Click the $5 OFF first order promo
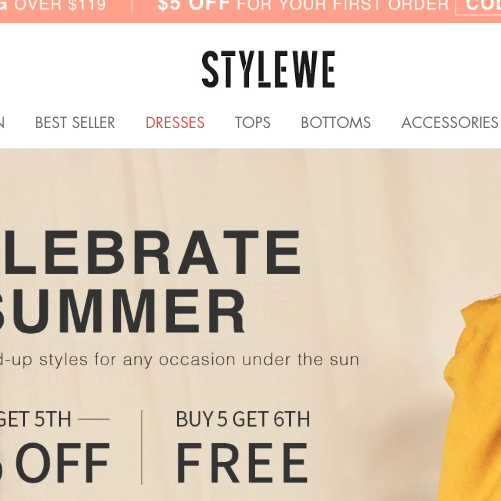The image size is (501, 501). point(303,5)
